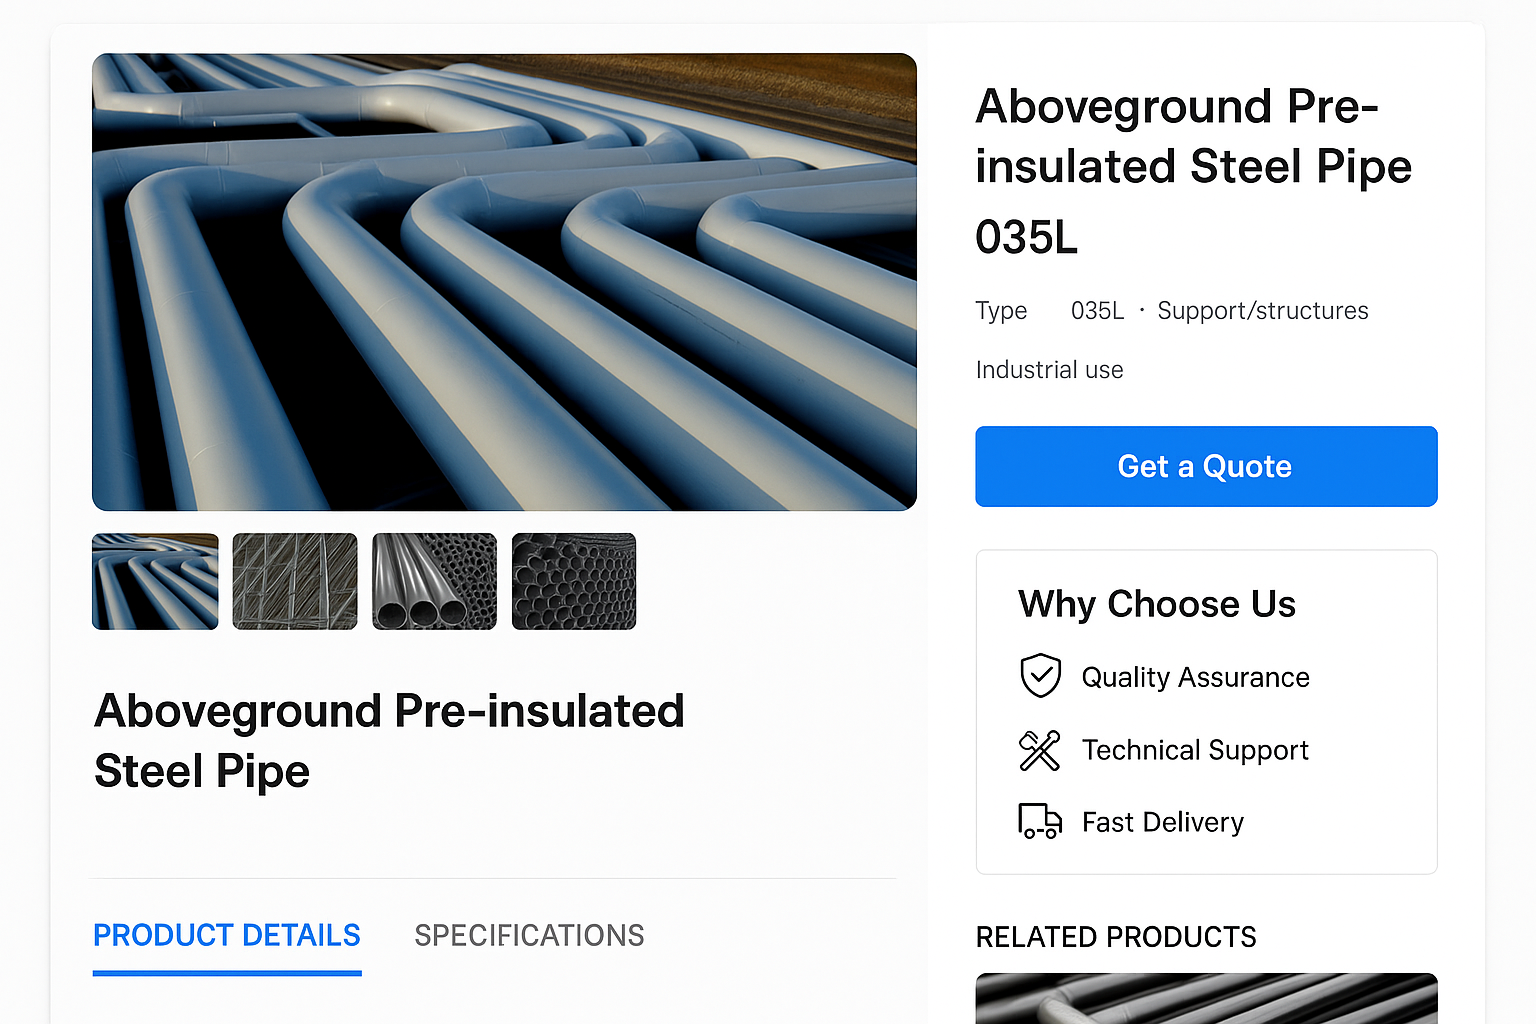Select the steel framework gallery thumbnail
Viewport: 1536px width, 1024px height.
click(x=295, y=581)
